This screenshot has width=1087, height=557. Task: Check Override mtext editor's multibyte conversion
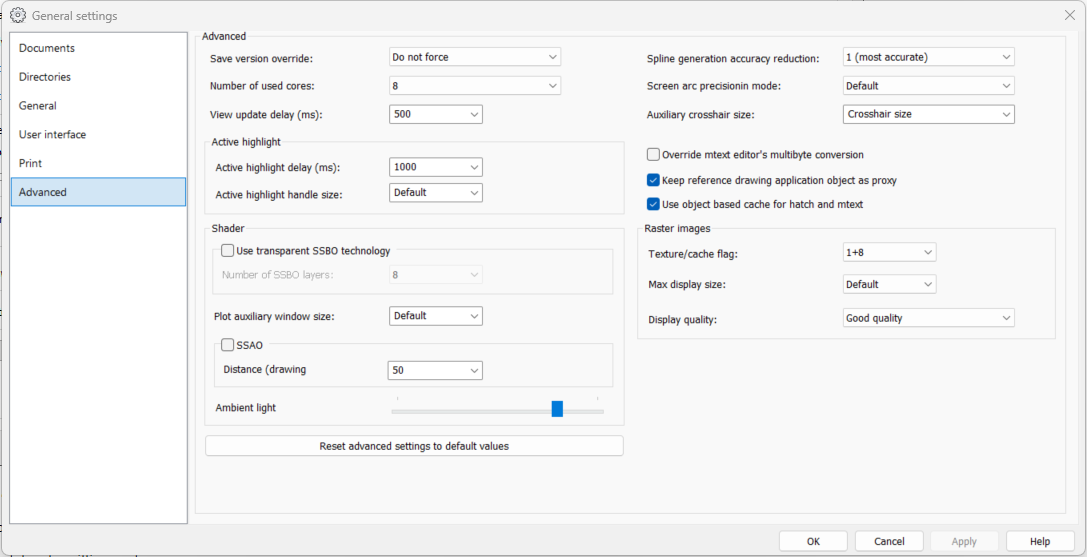pos(653,155)
